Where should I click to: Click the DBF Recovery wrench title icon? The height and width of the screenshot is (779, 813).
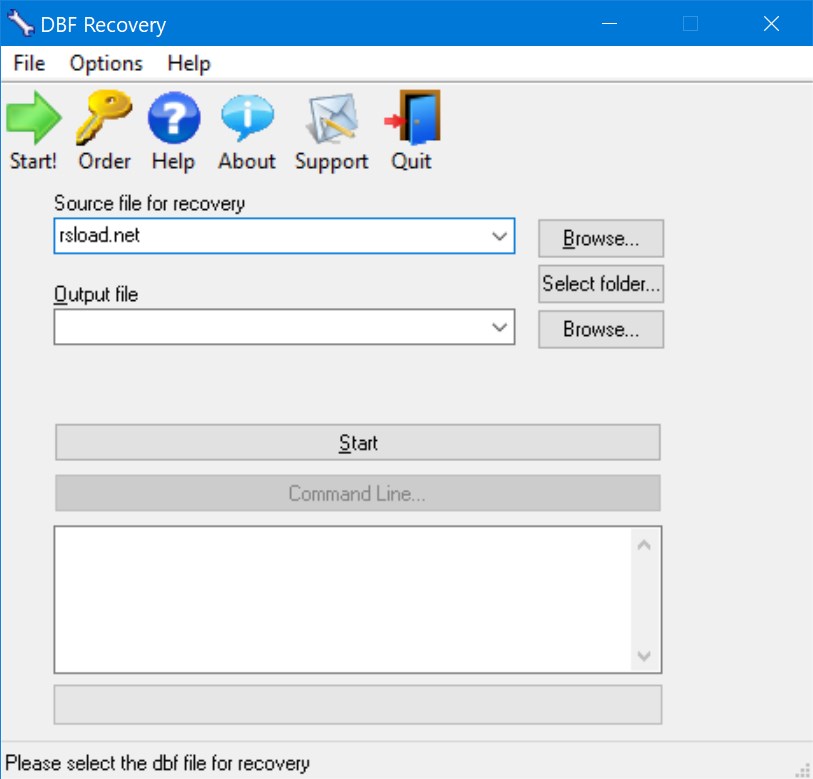click(x=20, y=24)
